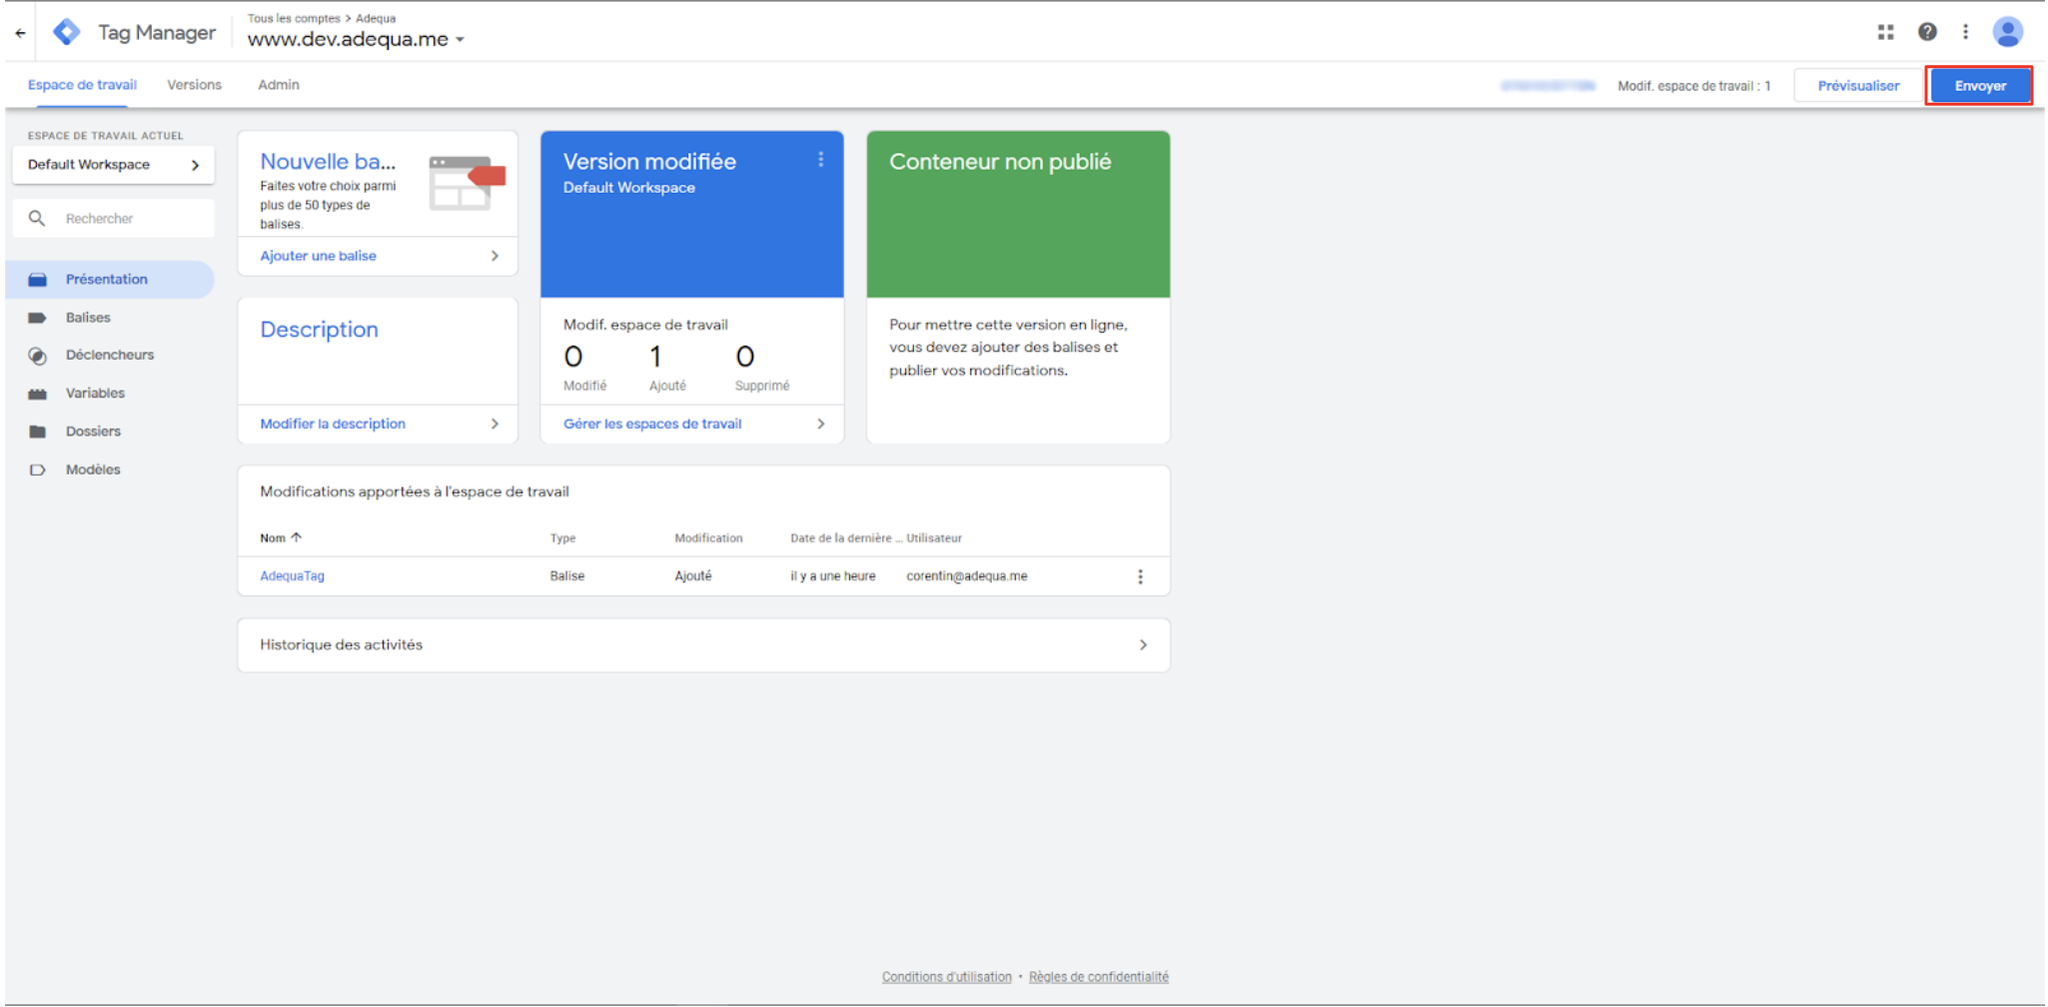Click the search magnifier icon

coord(37,218)
